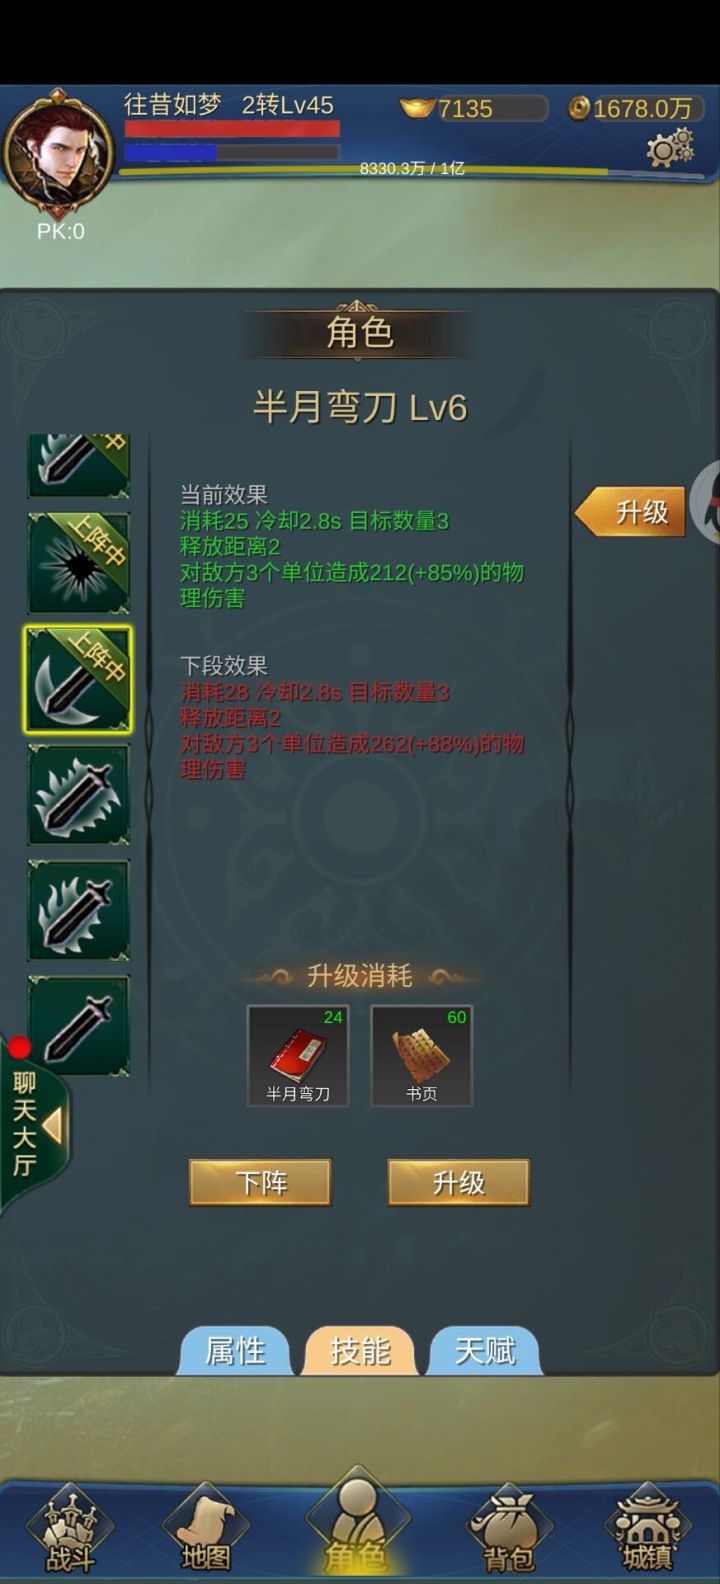Viewport: 720px width, 1584px height.
Task: Tap the gold ingot currency icon
Action: pyautogui.click(x=417, y=107)
